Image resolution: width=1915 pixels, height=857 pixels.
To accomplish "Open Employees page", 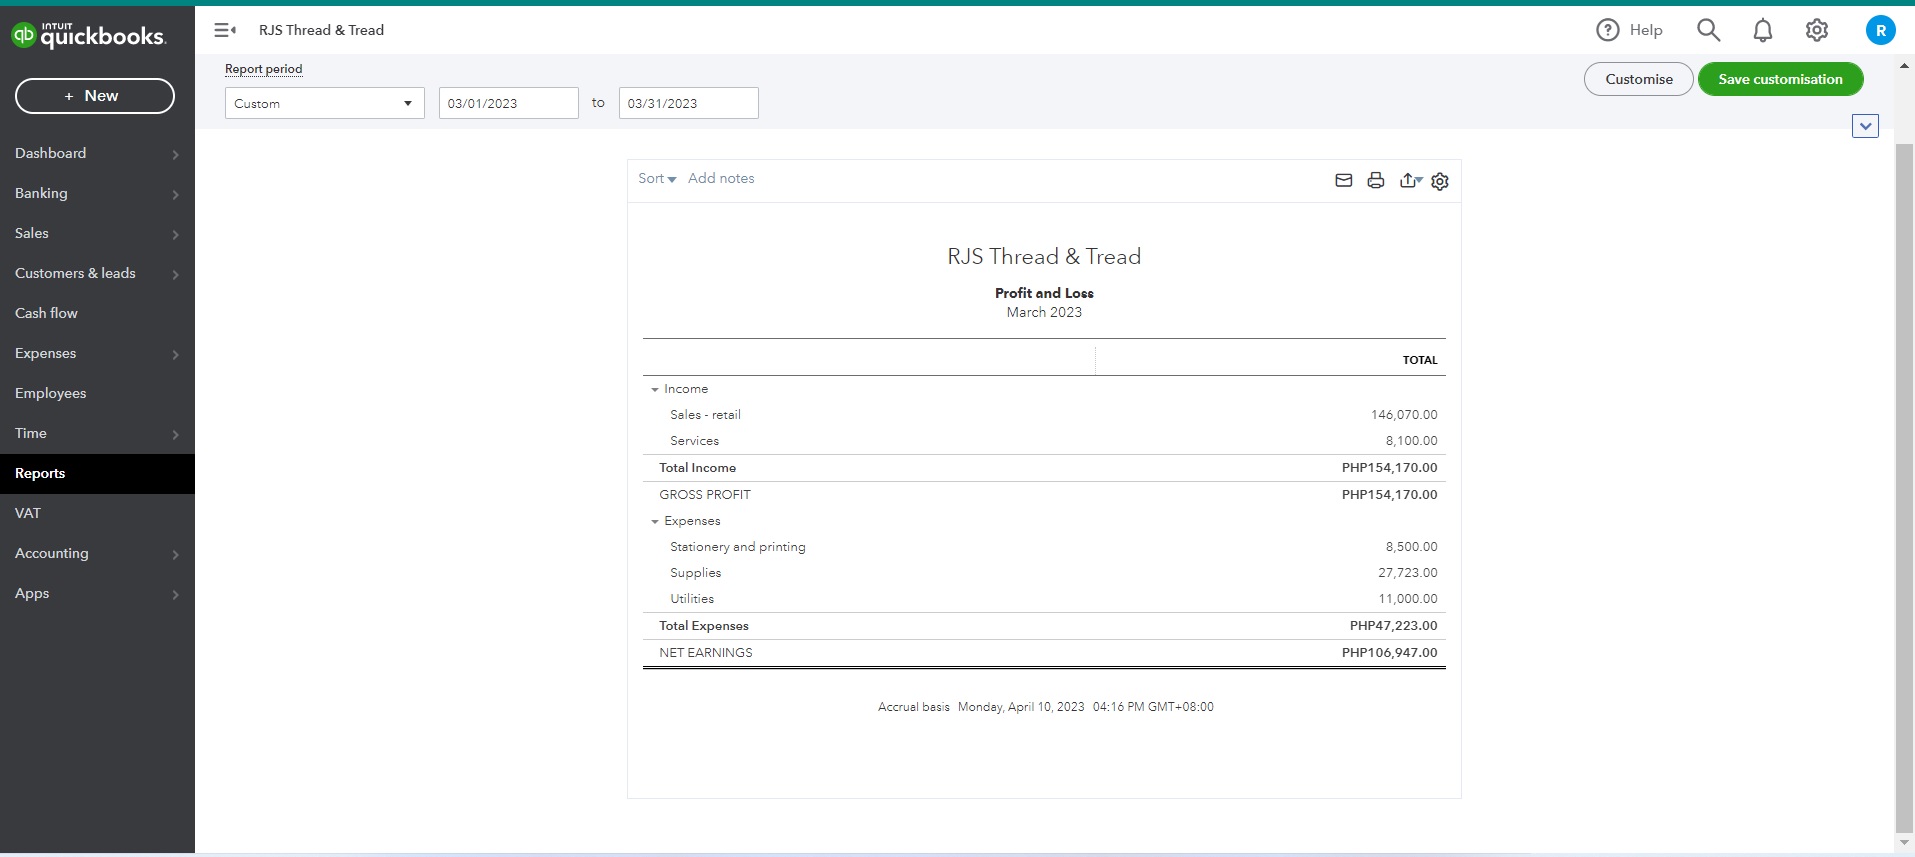I will [50, 393].
